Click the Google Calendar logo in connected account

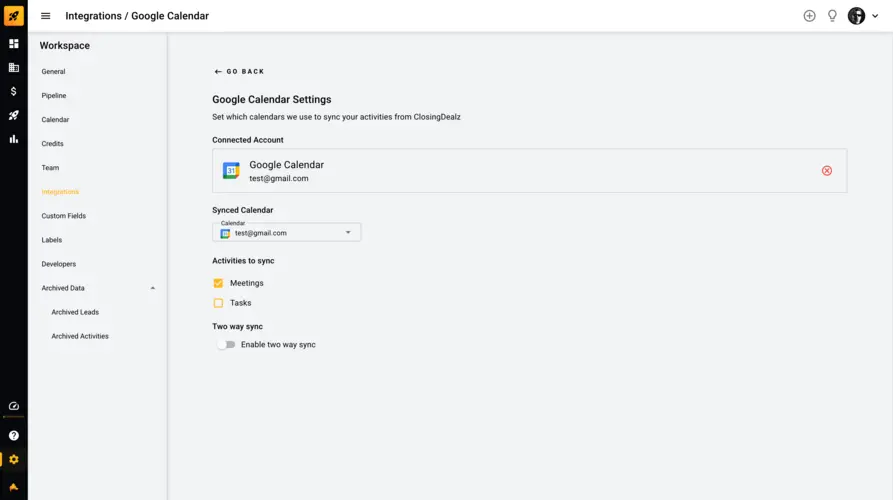[x=231, y=170]
